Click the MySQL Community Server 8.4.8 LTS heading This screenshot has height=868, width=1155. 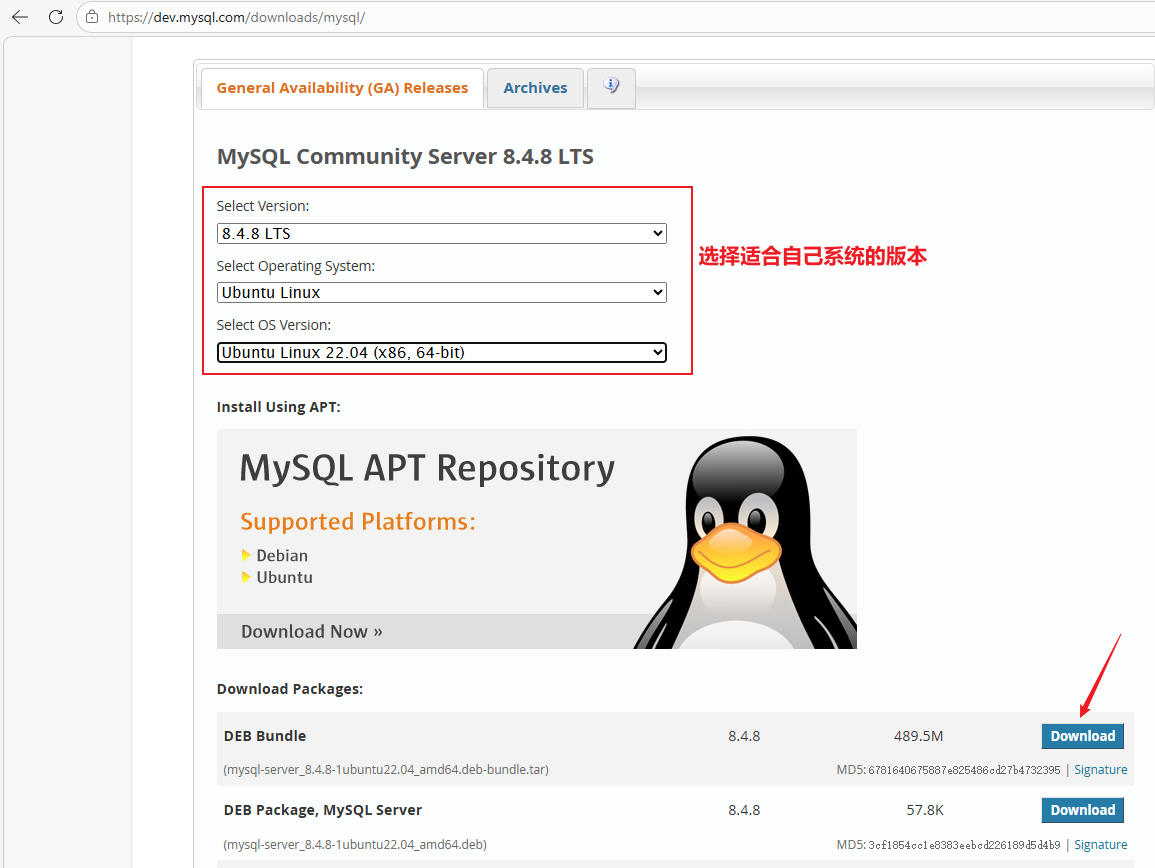pos(405,156)
